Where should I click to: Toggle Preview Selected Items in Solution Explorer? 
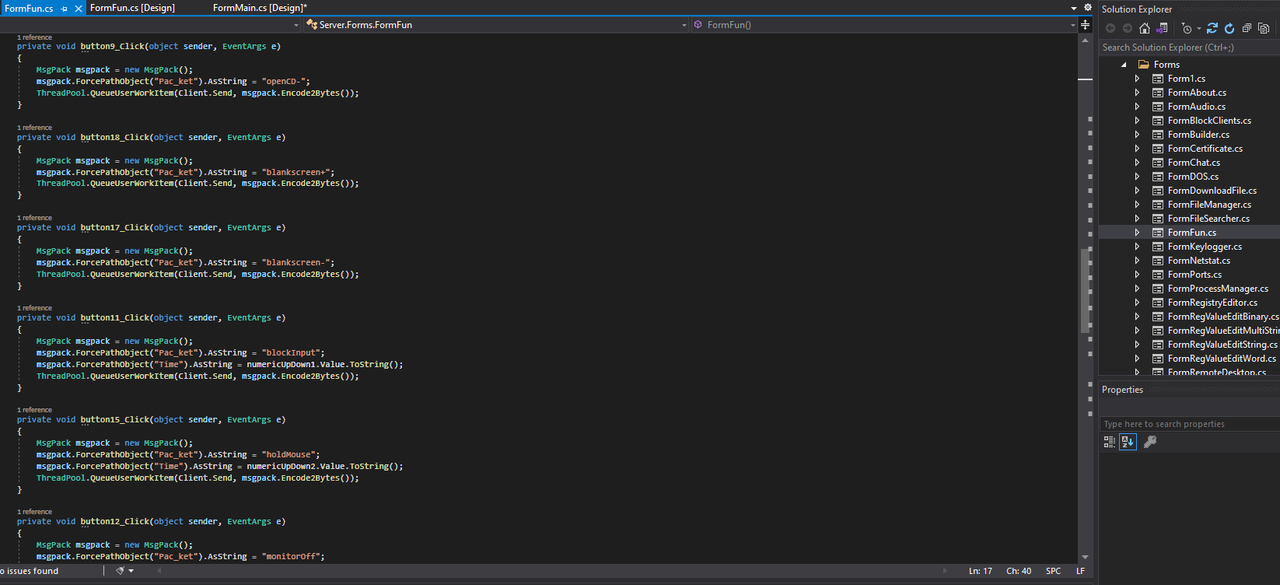[x=1264, y=28]
